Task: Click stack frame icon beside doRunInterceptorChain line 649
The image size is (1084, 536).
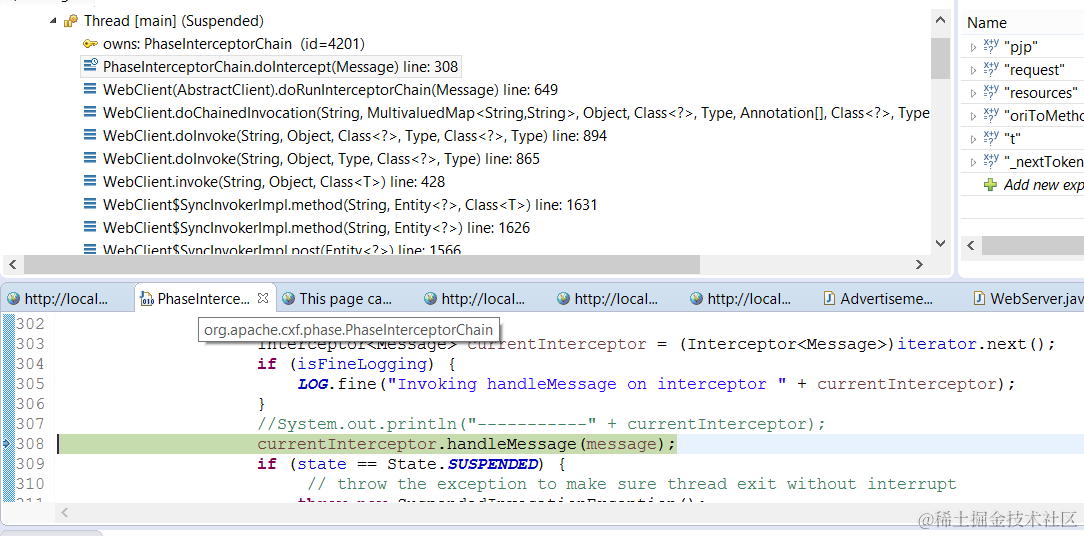Action: (90, 89)
